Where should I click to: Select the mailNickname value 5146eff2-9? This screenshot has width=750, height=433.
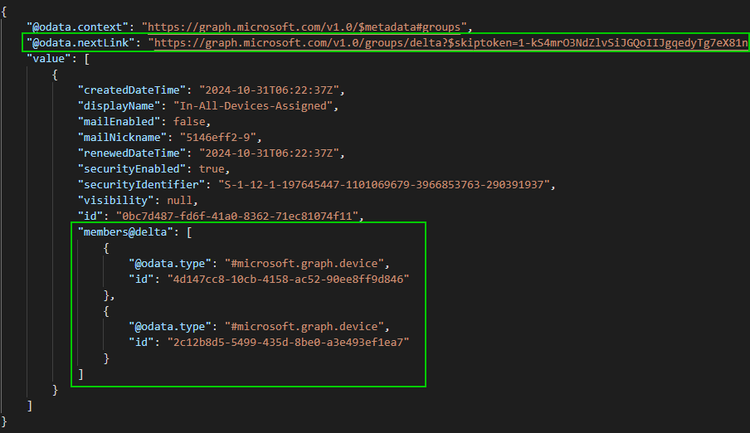(x=218, y=138)
